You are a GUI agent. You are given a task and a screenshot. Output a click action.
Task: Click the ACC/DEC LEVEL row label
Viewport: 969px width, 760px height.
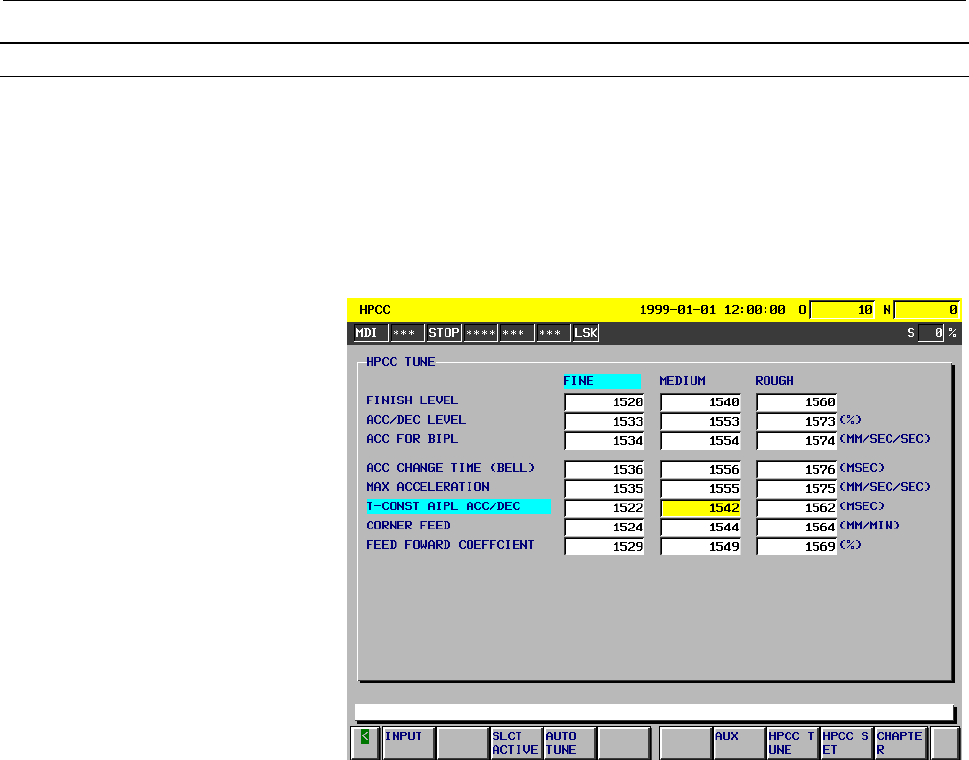(x=416, y=420)
